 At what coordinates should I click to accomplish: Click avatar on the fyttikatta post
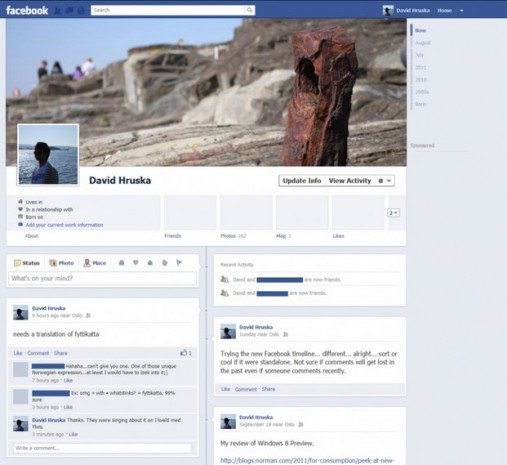[20, 313]
